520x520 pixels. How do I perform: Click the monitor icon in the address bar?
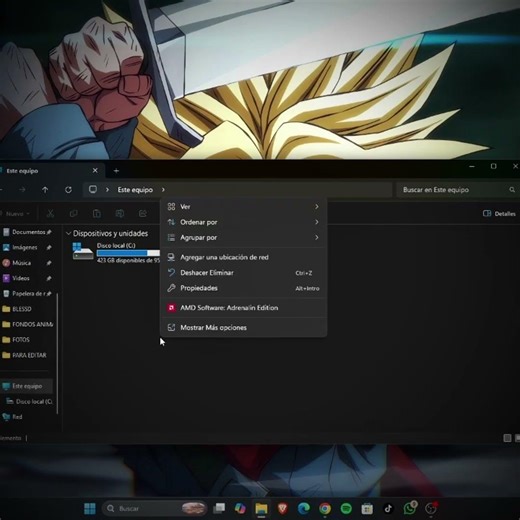93,189
